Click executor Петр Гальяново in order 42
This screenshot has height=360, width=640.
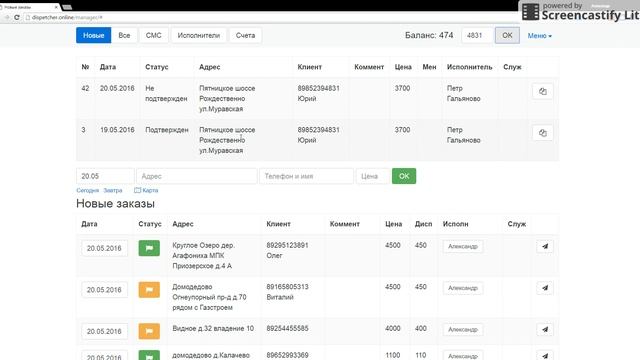tap(464, 93)
